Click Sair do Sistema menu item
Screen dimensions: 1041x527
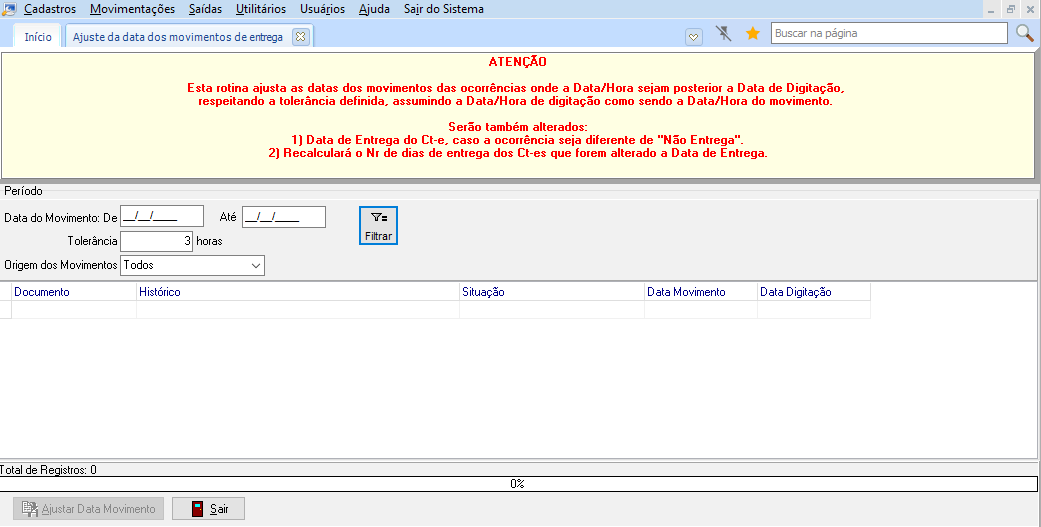[x=443, y=9]
